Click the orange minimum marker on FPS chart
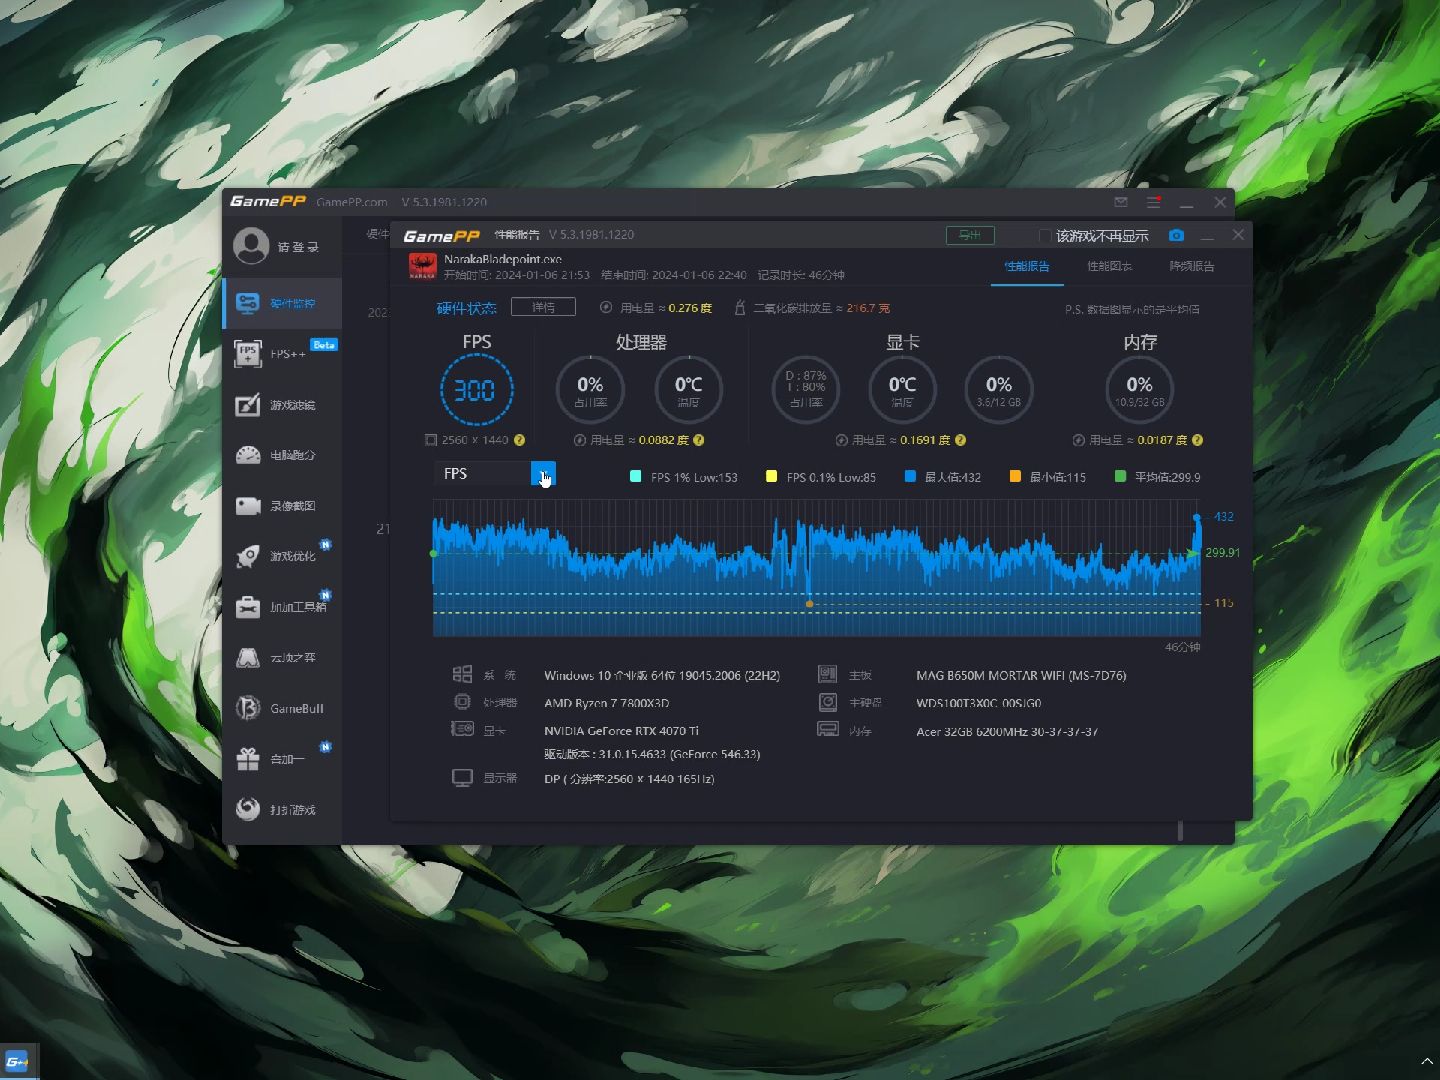Viewport: 1440px width, 1080px height. pyautogui.click(x=809, y=604)
